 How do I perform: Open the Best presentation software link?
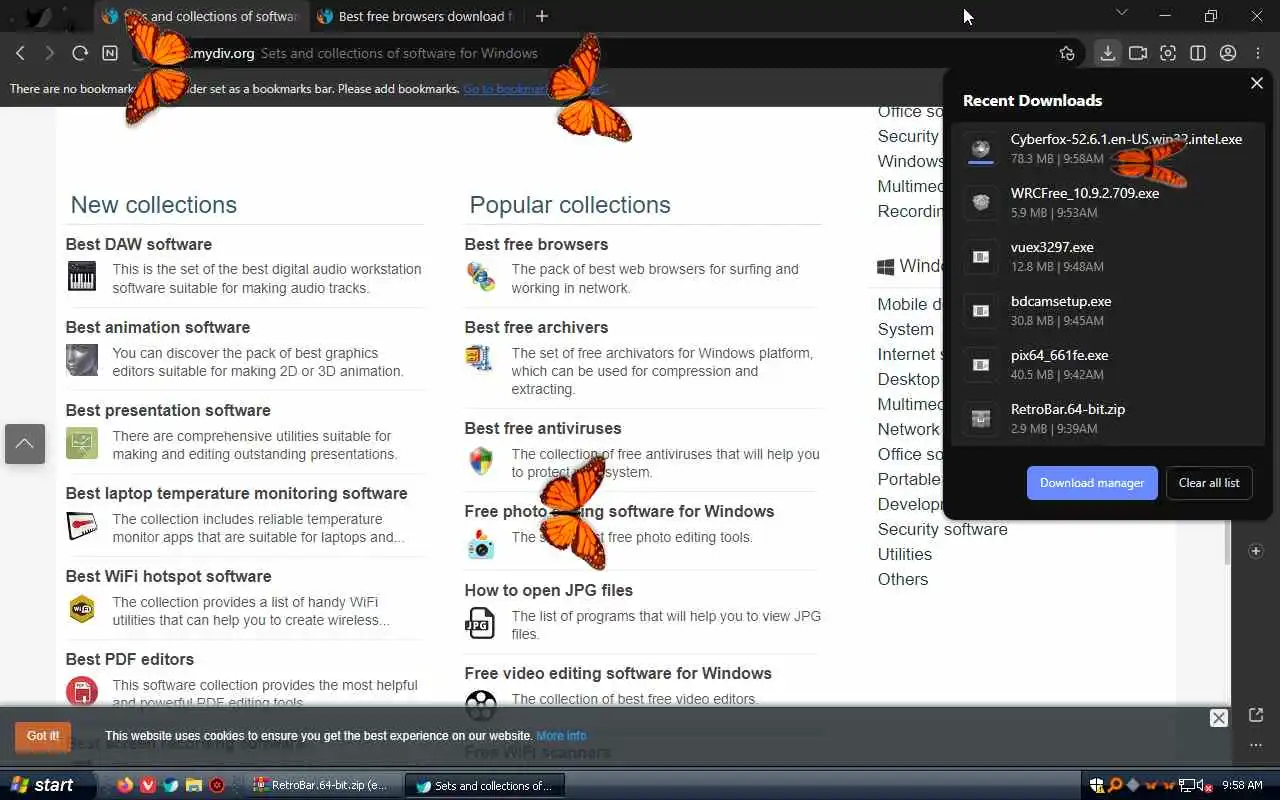168,410
